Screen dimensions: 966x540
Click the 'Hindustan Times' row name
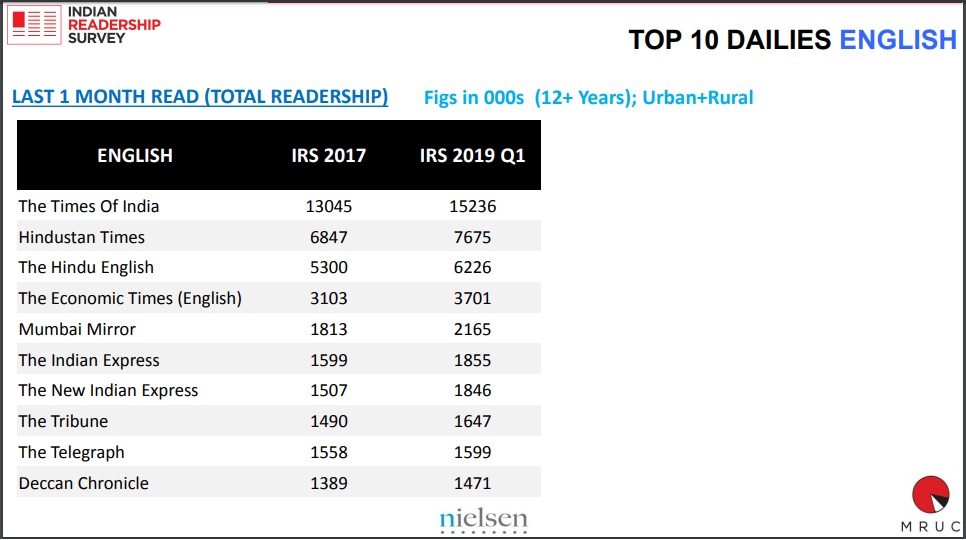point(82,237)
